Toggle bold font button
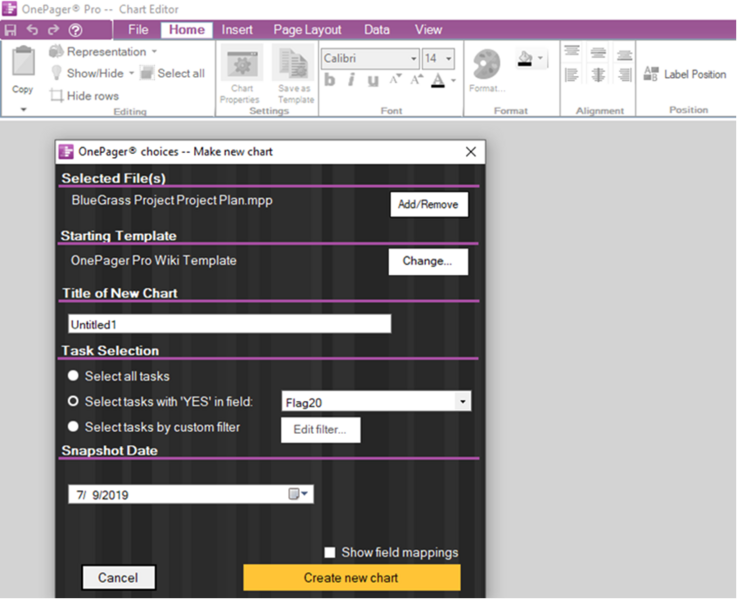737x599 pixels. (x=330, y=80)
